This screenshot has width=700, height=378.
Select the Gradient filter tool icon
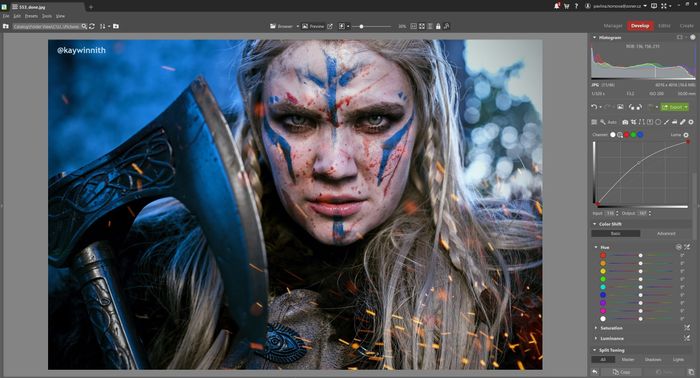[x=650, y=122]
